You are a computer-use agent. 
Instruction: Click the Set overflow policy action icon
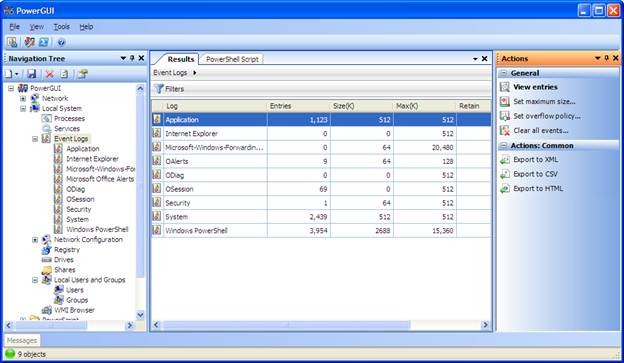pos(505,116)
